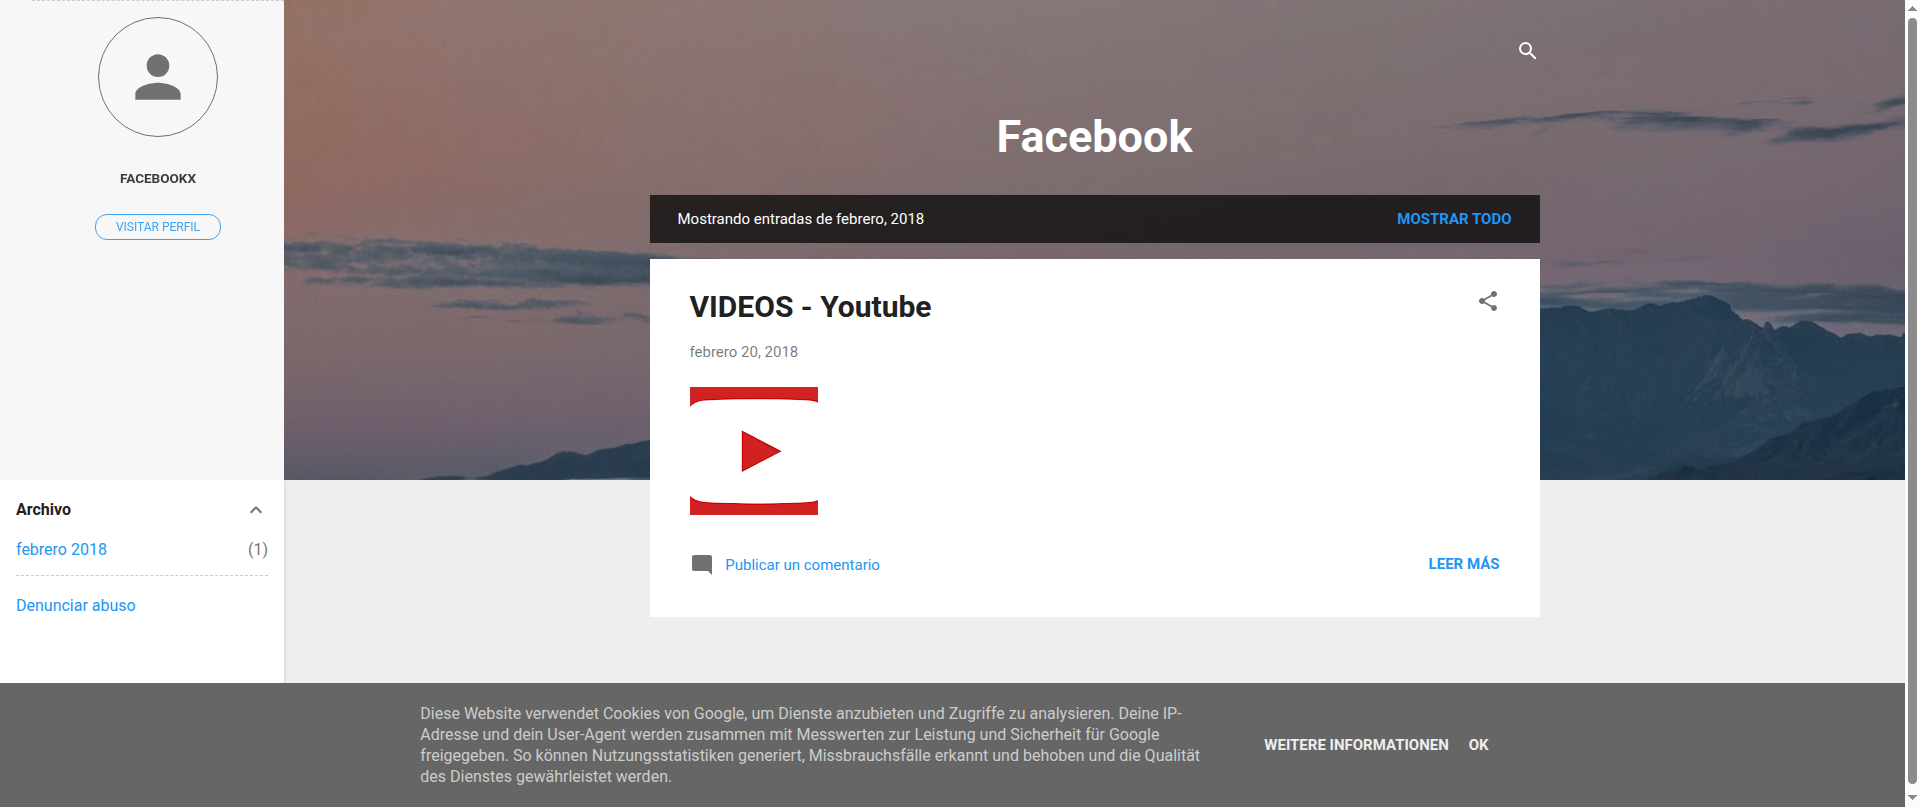Image resolution: width=1920 pixels, height=807 pixels.
Task: Open the YouTube play thumbnail image
Action: [x=754, y=451]
